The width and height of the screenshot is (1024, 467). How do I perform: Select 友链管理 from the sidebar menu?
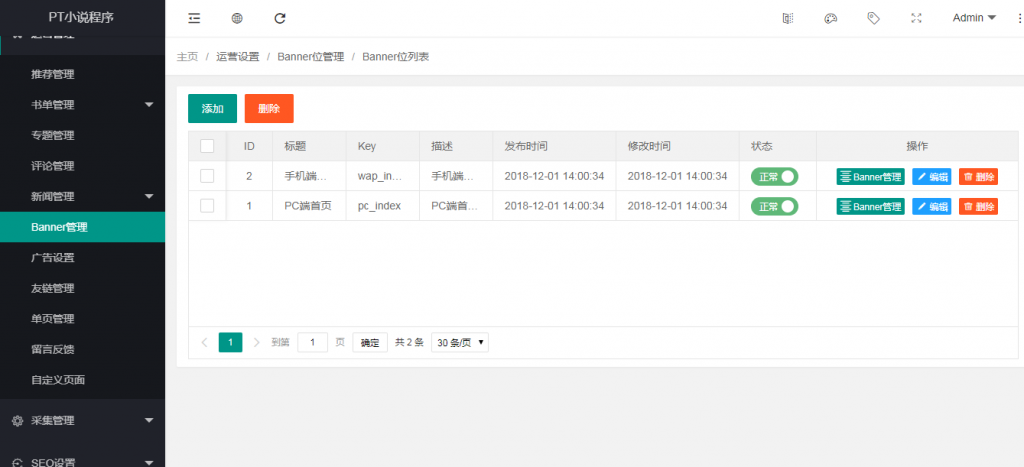tap(52, 289)
